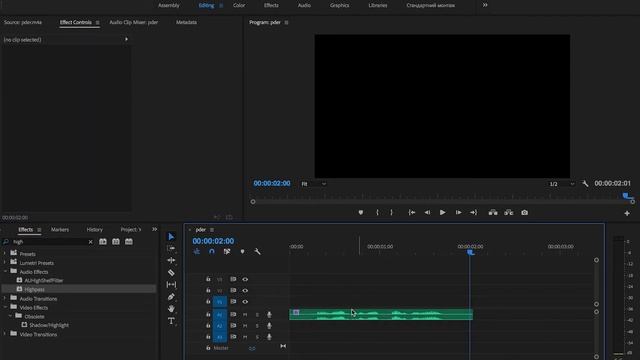Open the Fit zoom level dropdown
Image resolution: width=640 pixels, height=360 pixels.
[313, 184]
